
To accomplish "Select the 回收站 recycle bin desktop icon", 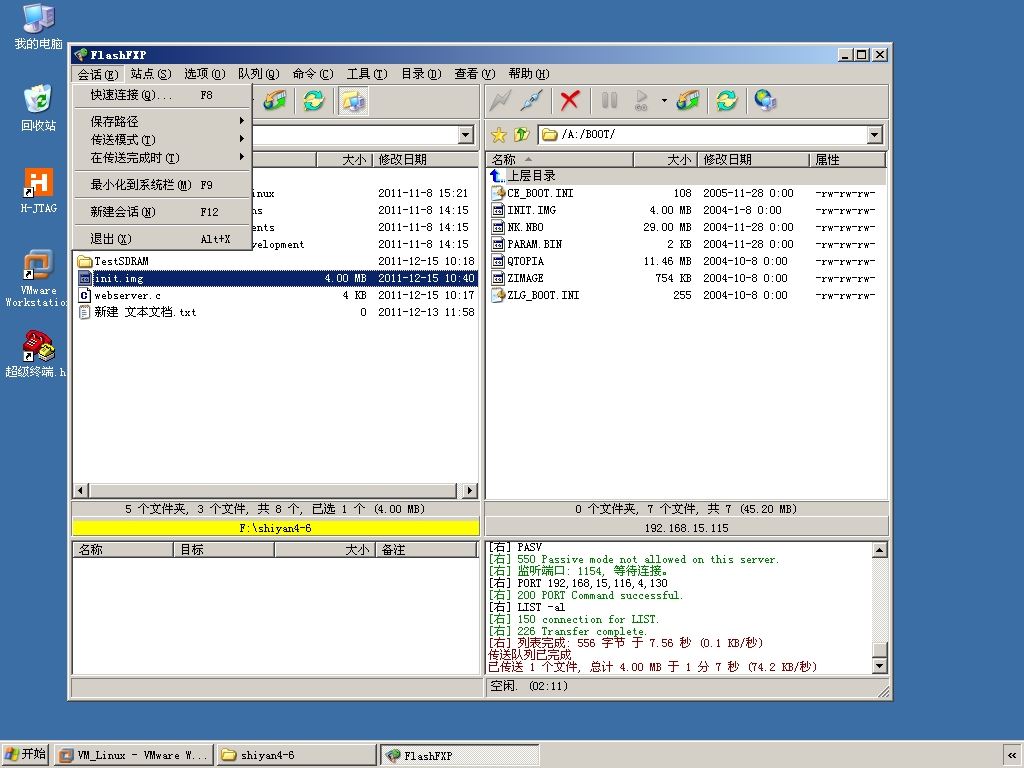I will 38,100.
